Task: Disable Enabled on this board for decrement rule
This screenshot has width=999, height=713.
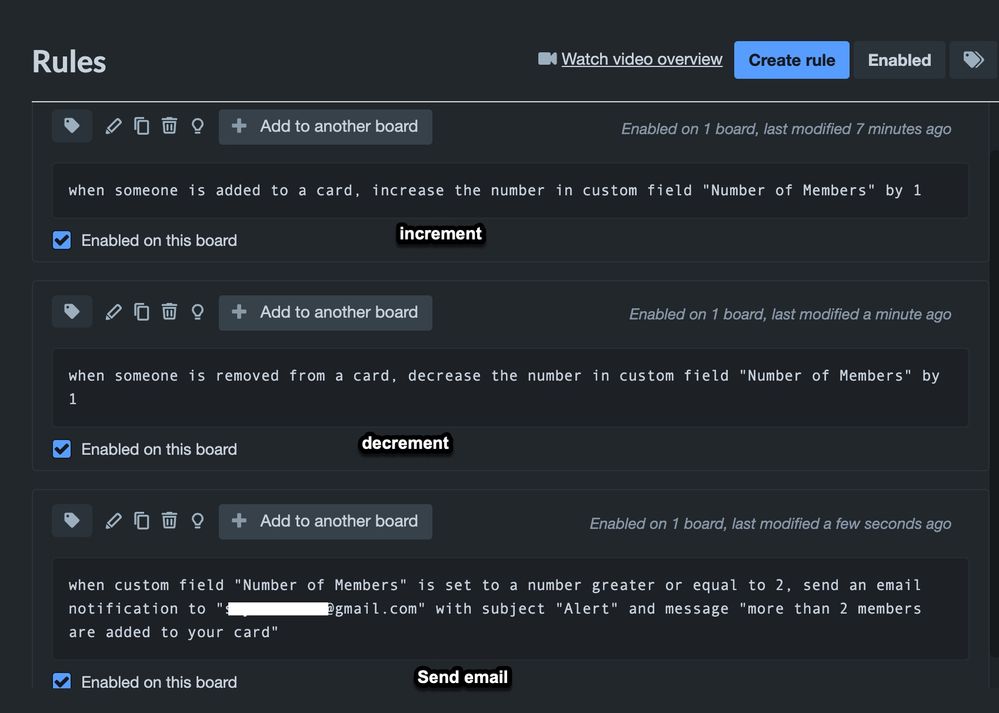Action: click(x=61, y=449)
